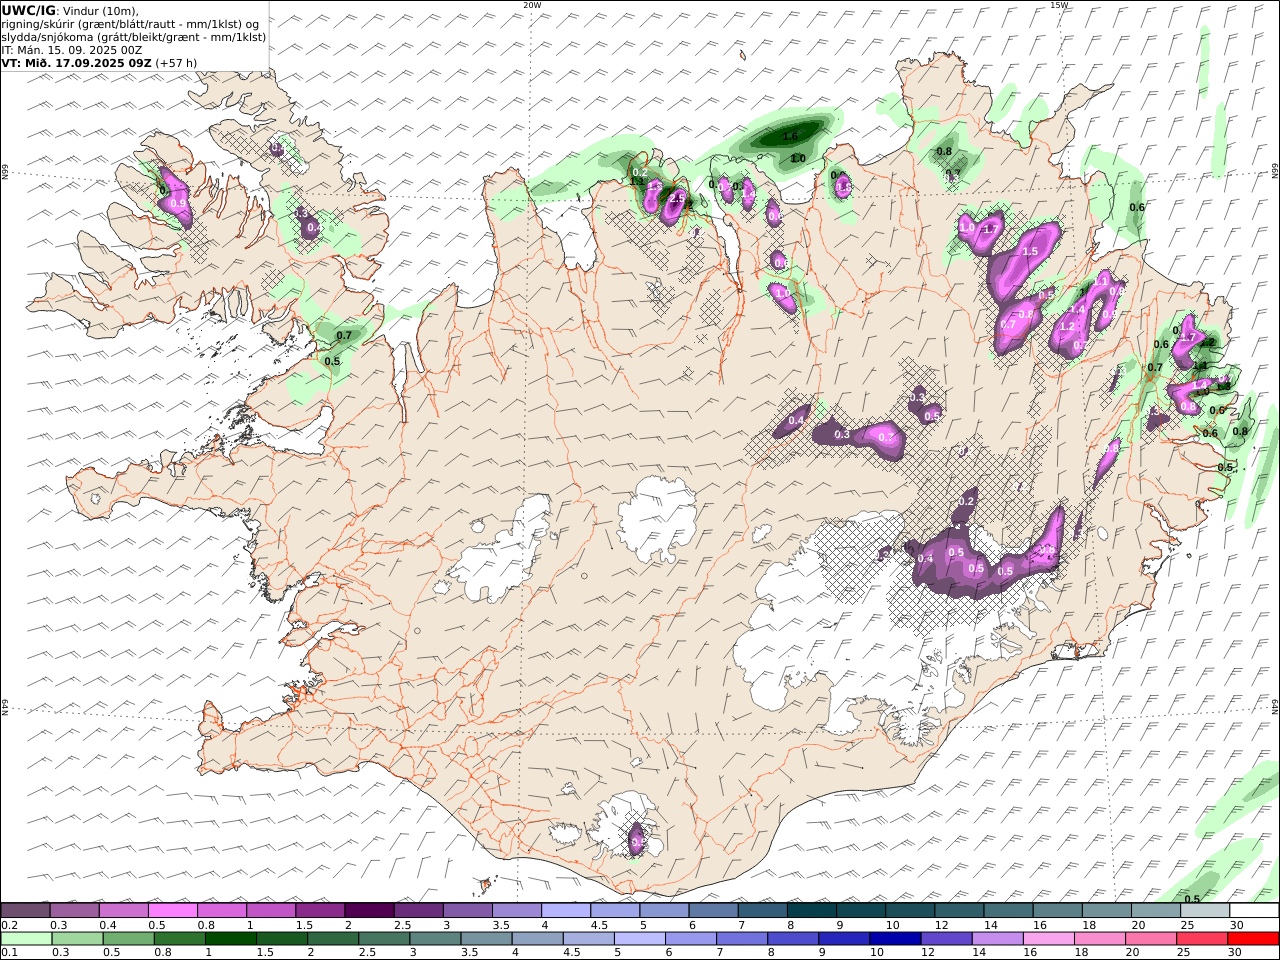Viewport: 1280px width, 960px height.
Task: Click the 'rigning/skúrir' legend description line
Action: point(130,23)
